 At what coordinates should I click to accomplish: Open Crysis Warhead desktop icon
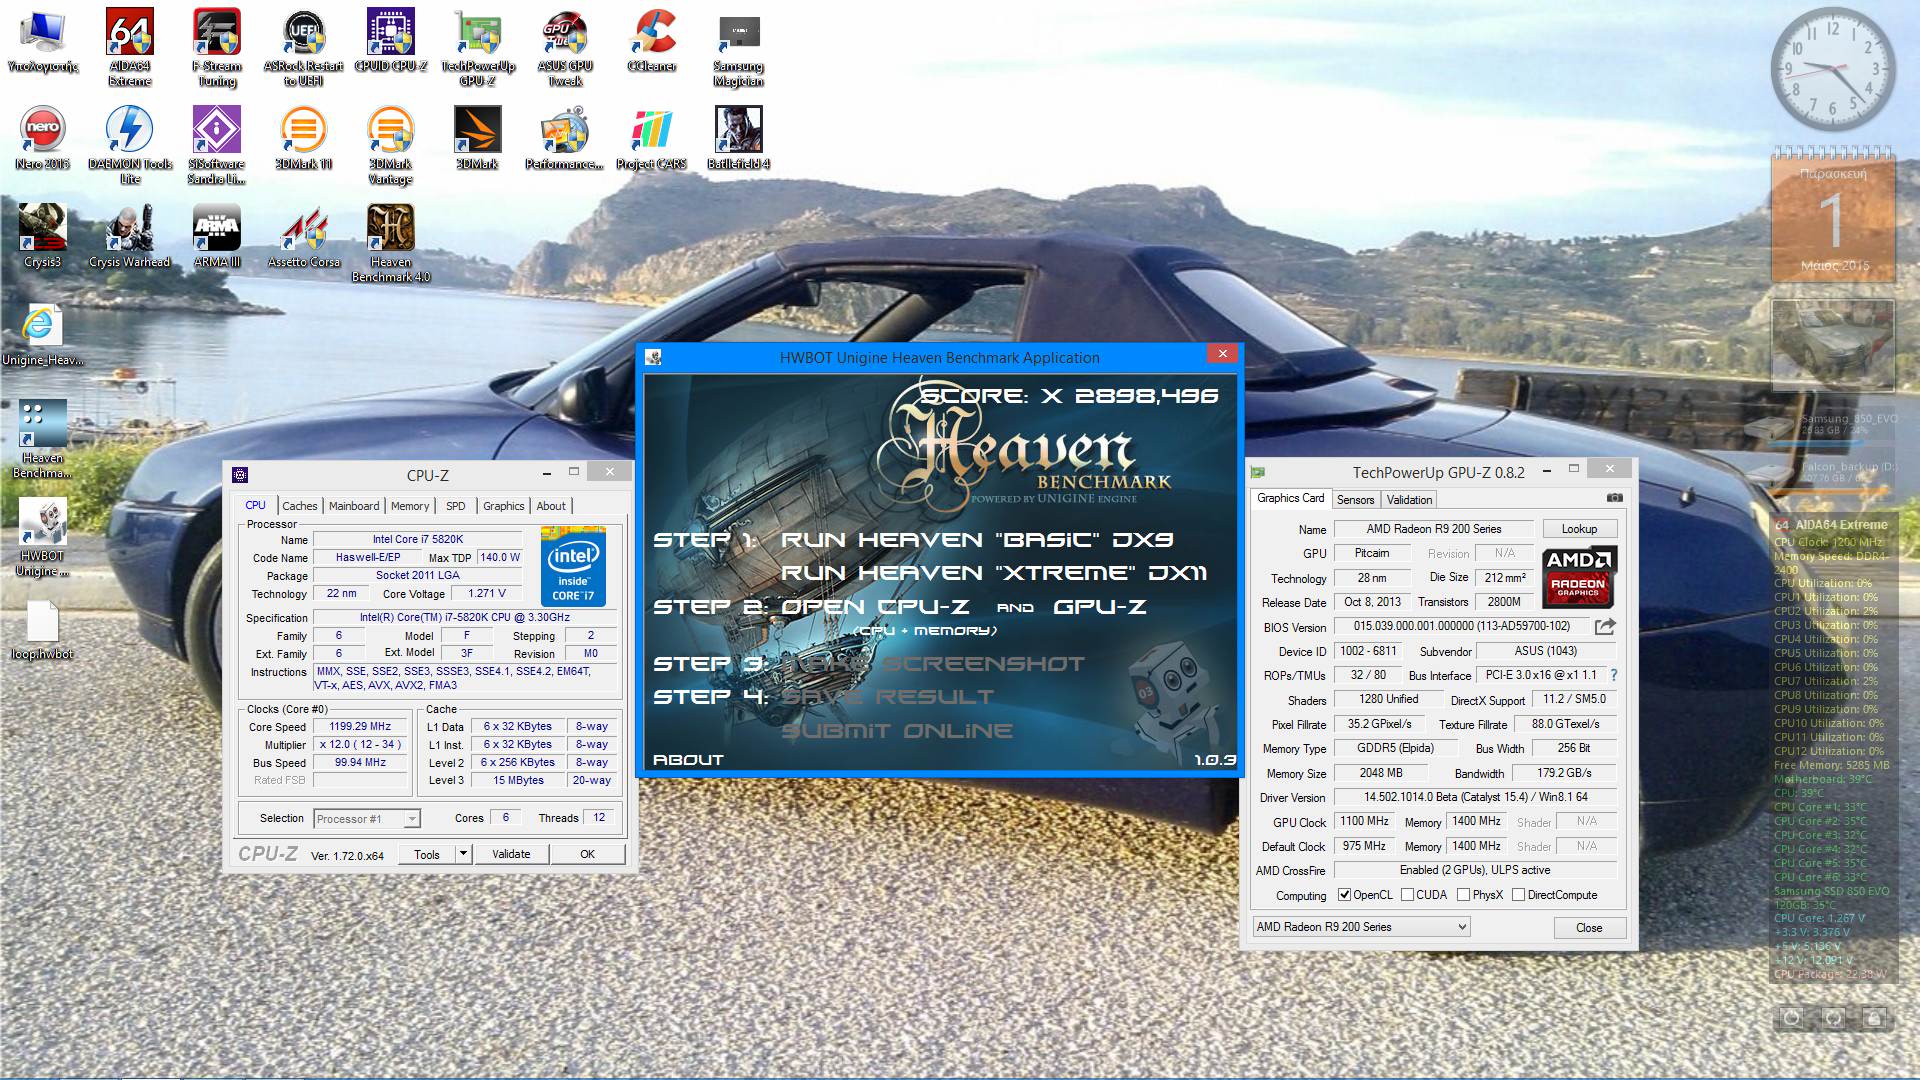(130, 236)
